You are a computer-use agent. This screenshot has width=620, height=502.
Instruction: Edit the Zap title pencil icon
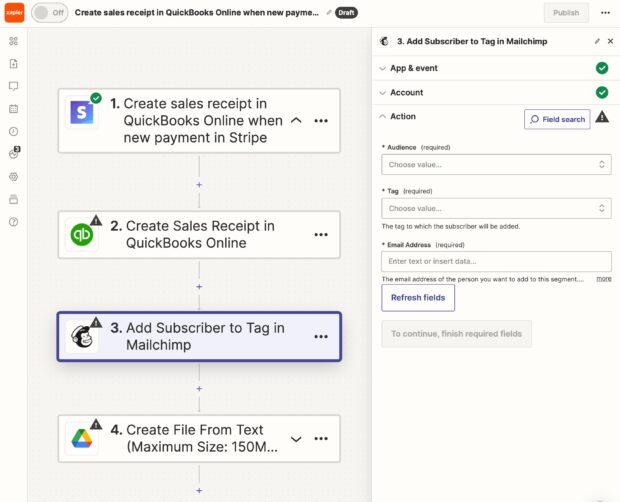[329, 13]
